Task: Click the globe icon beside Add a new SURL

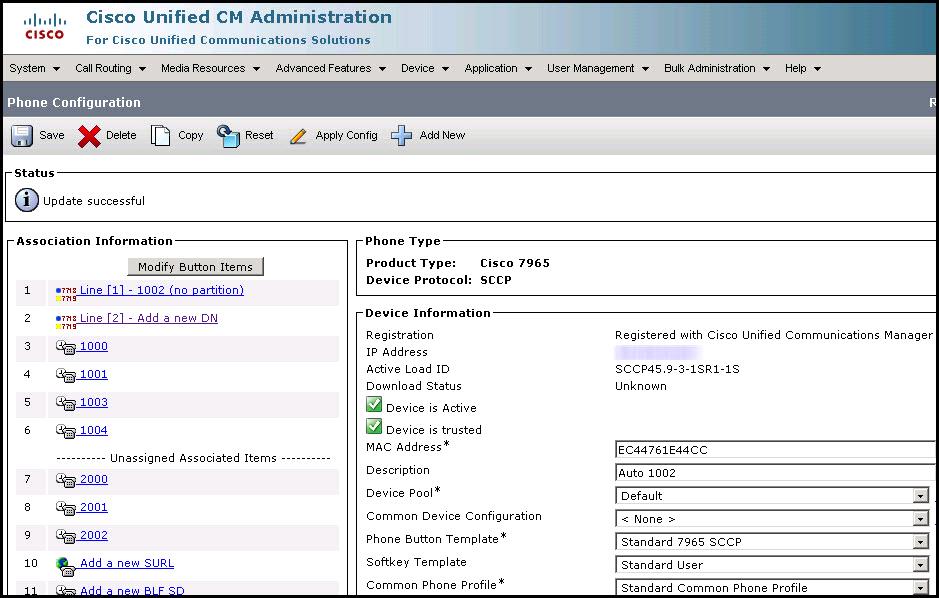Action: click(65, 566)
